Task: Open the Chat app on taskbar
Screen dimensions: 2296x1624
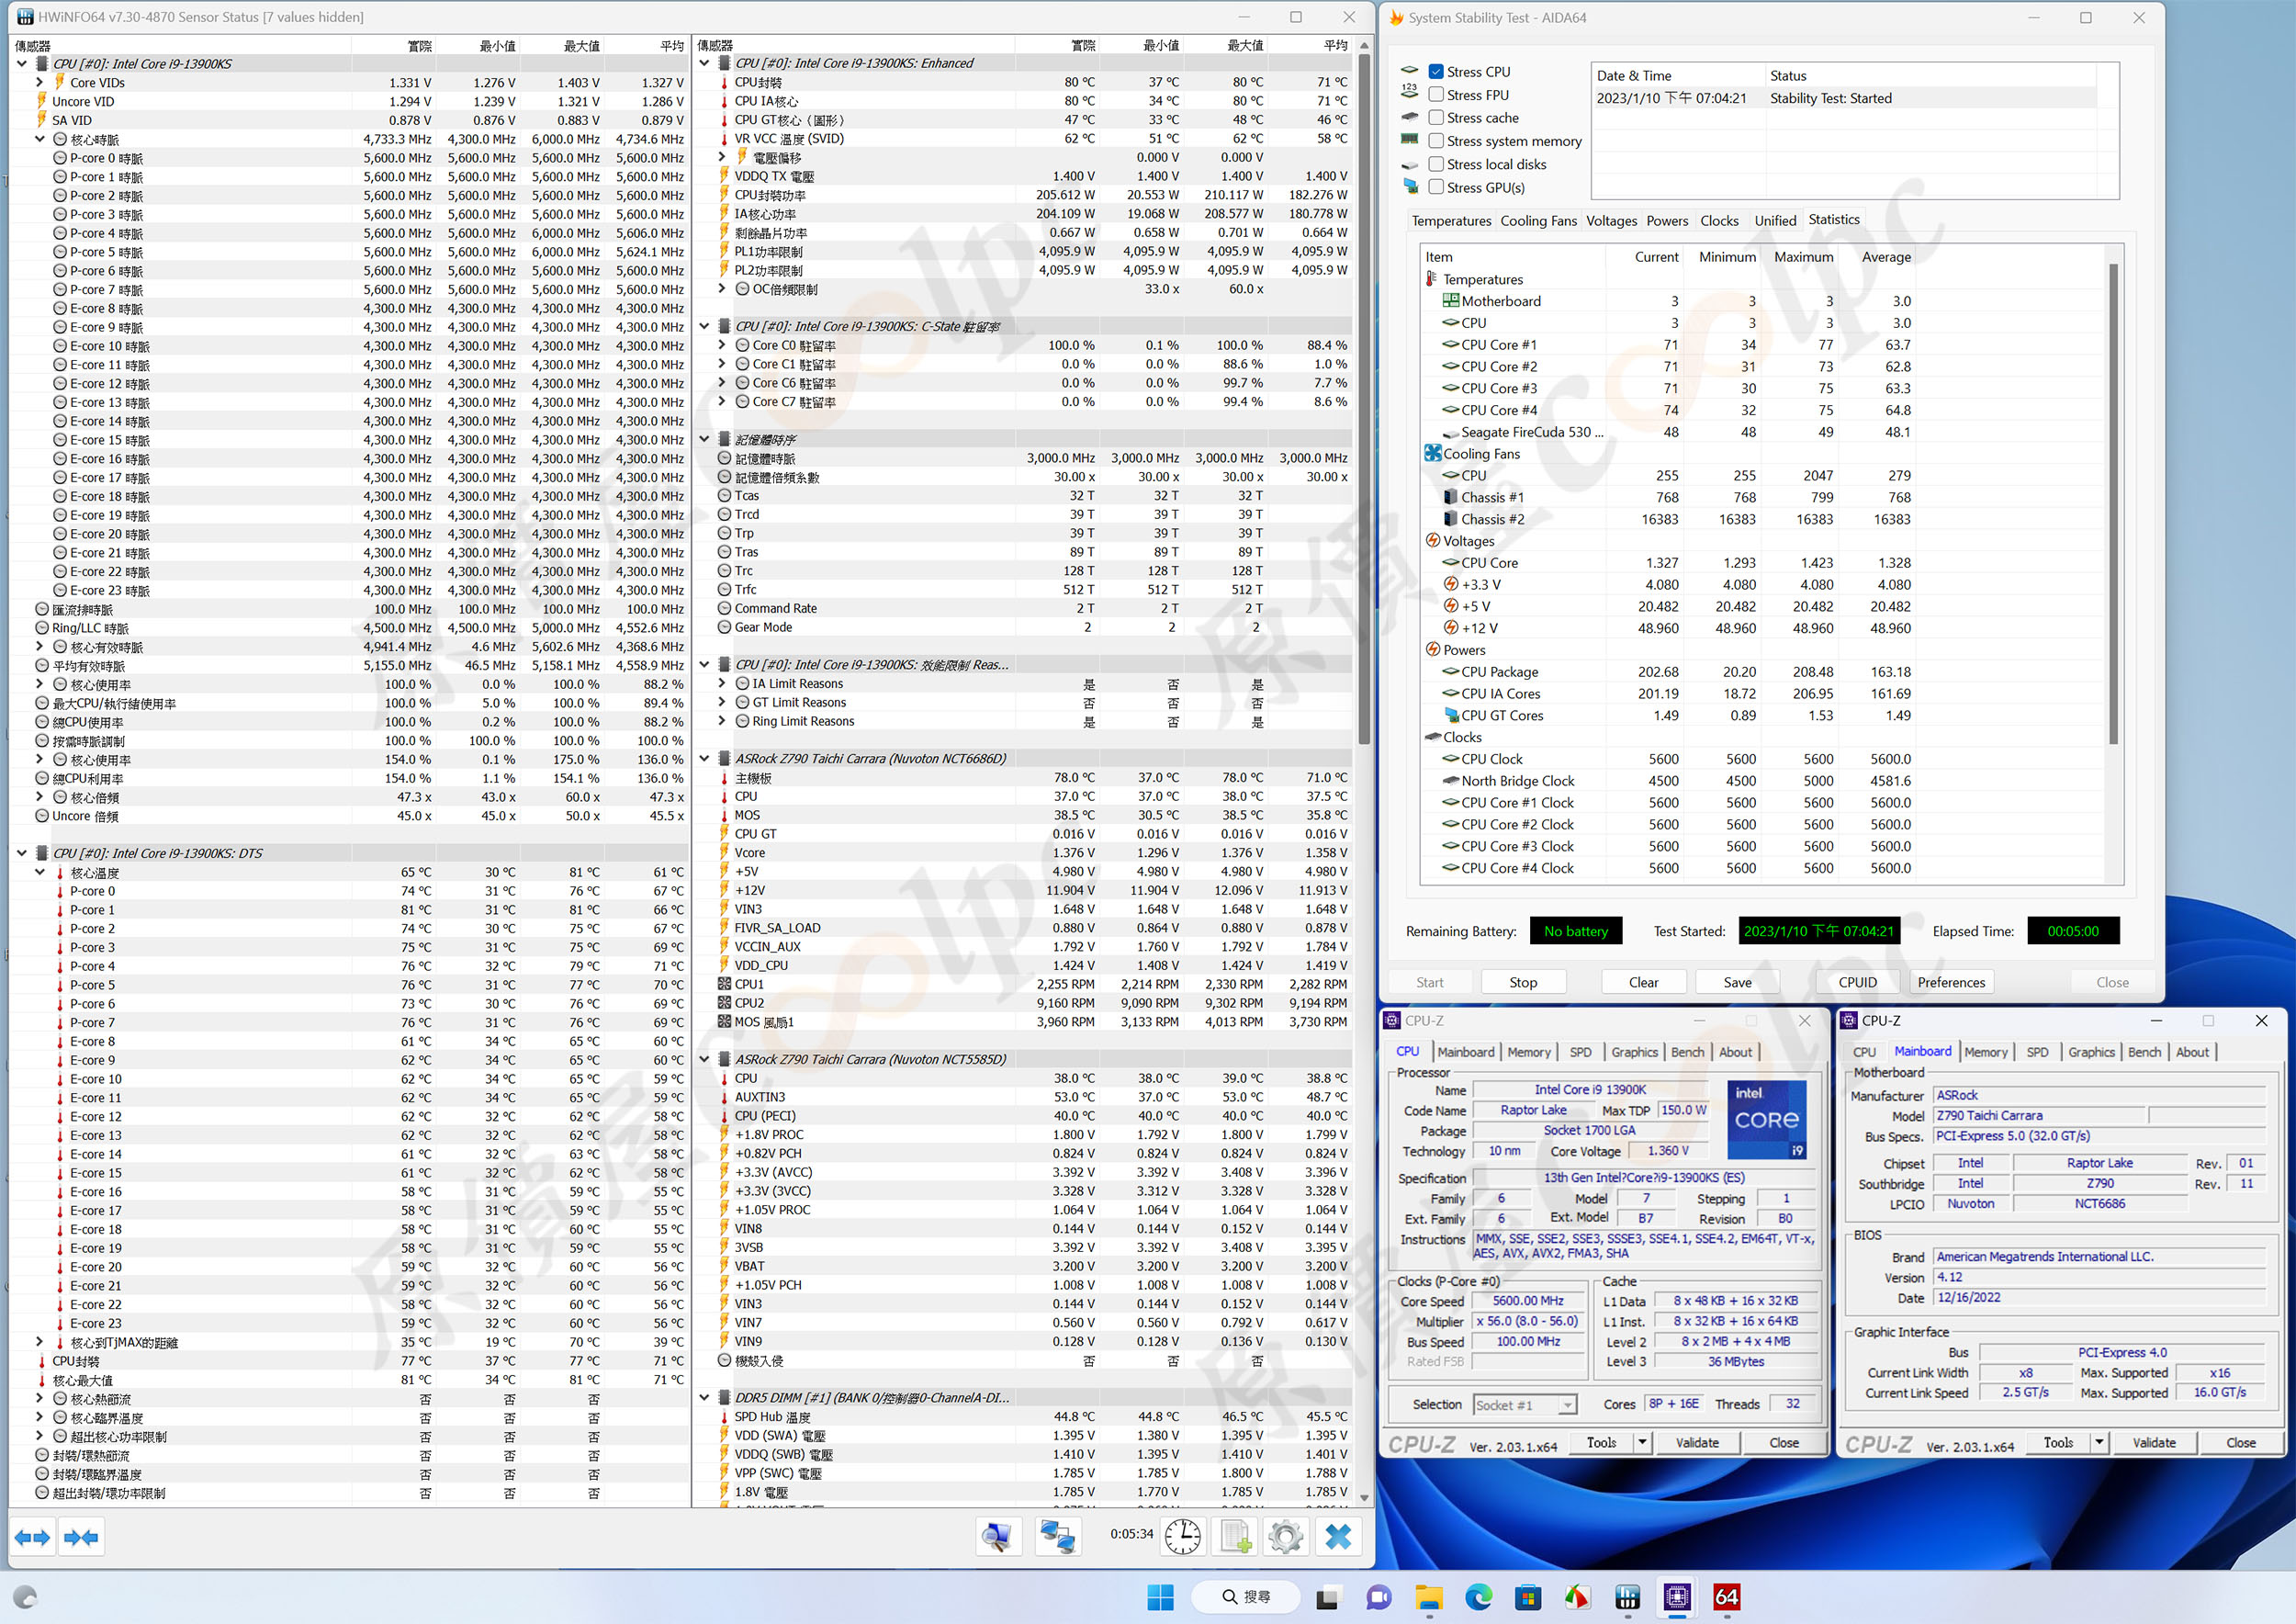Action: point(1379,1597)
